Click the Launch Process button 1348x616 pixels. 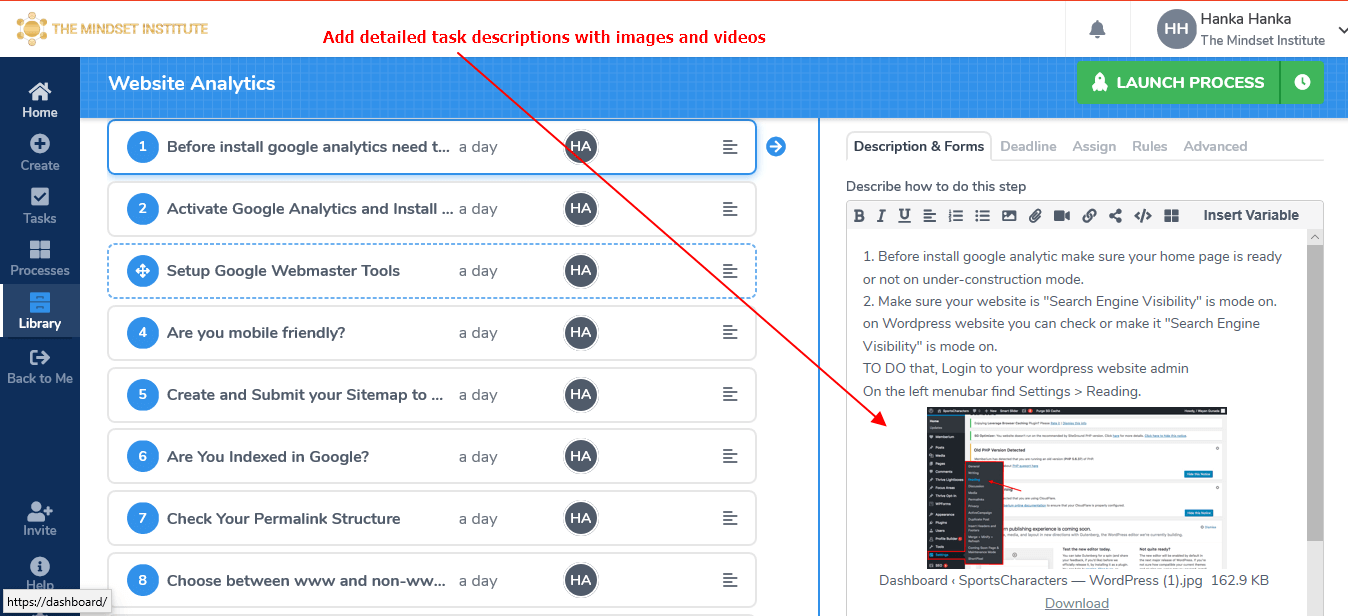pyautogui.click(x=1178, y=83)
